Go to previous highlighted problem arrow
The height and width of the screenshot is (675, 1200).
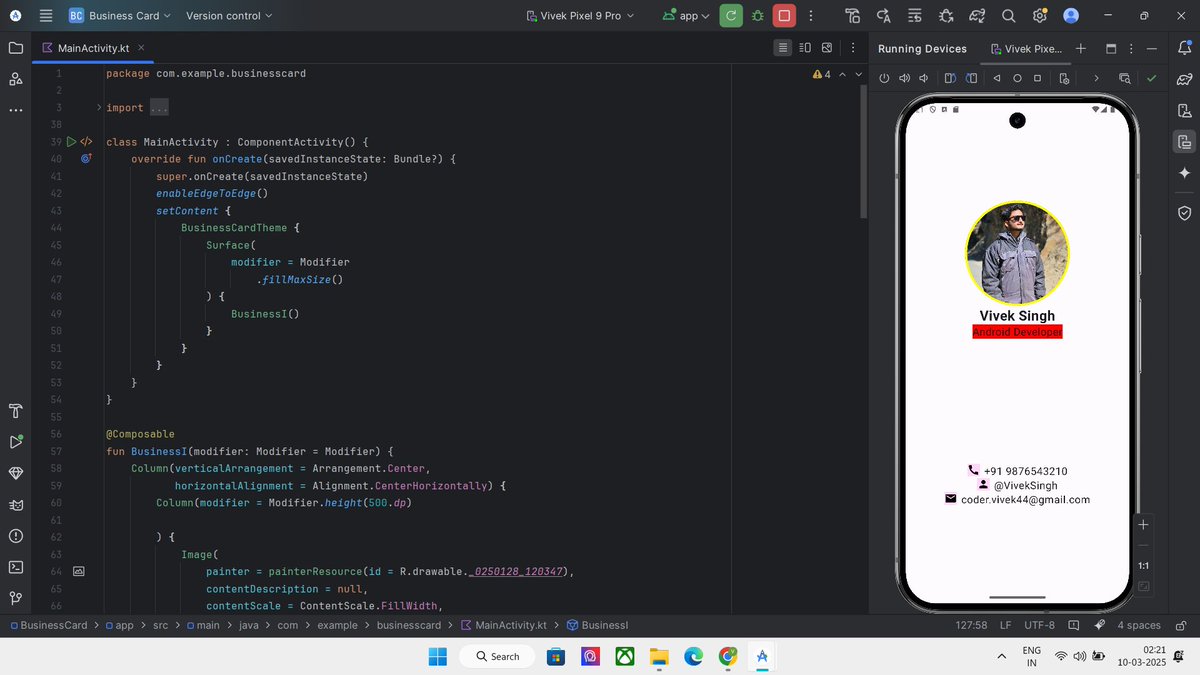click(842, 74)
